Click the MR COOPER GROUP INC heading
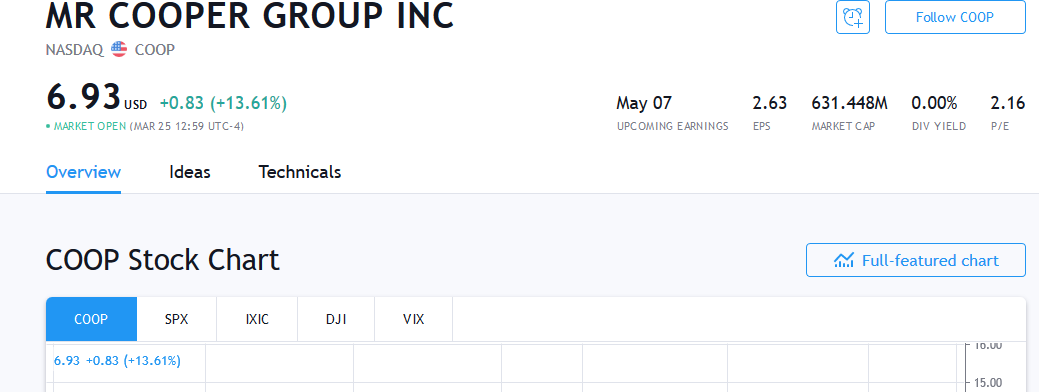This screenshot has width=1039, height=392. pyautogui.click(x=250, y=16)
